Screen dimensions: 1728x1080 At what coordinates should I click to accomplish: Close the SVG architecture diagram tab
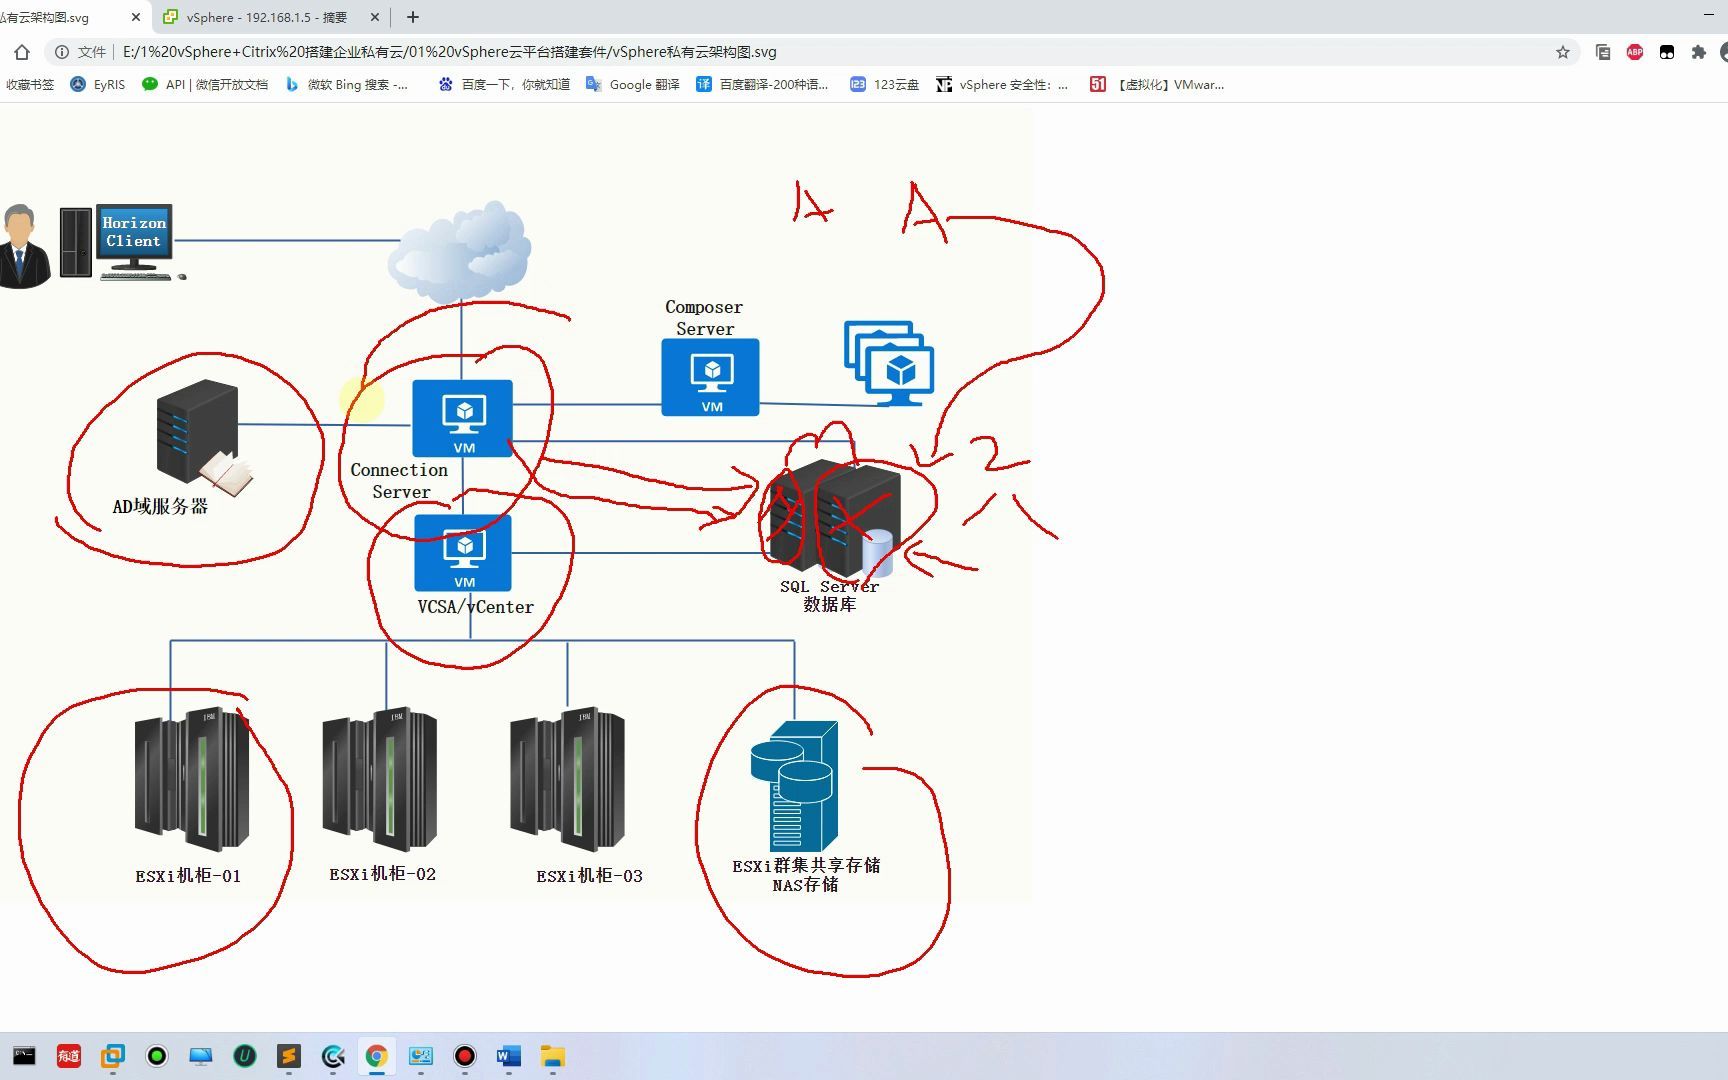click(x=136, y=17)
